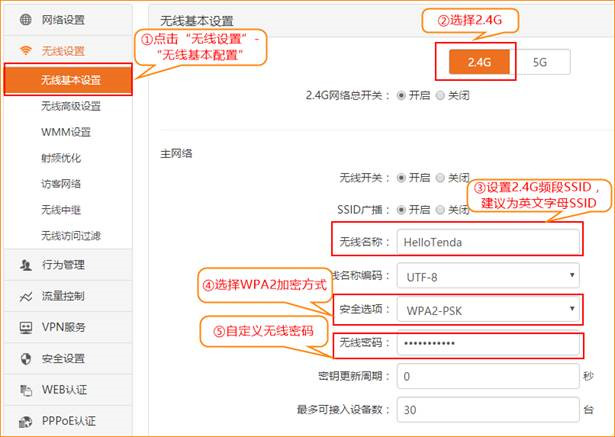Click the VPN service monitor icon
The height and width of the screenshot is (437, 615).
coord(25,327)
